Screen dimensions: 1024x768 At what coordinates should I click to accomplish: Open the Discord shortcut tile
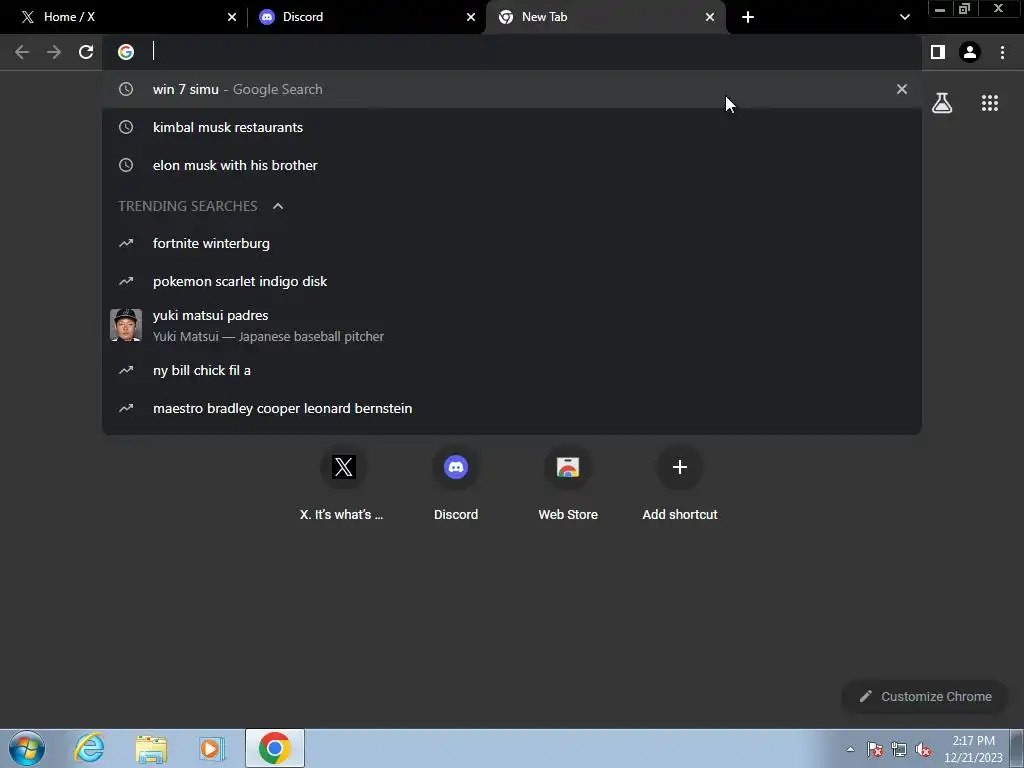click(x=456, y=483)
